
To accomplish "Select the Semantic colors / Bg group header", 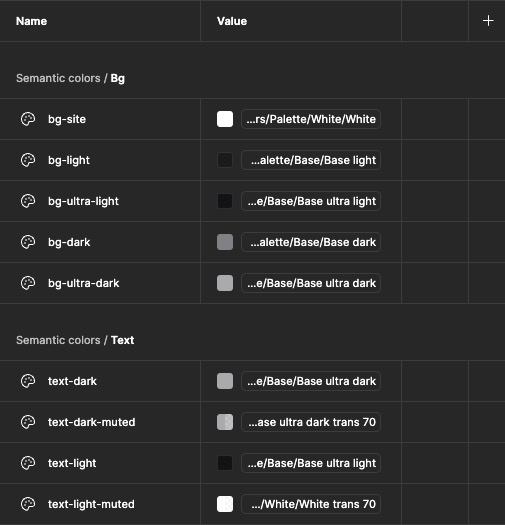I will pyautogui.click(x=70, y=78).
